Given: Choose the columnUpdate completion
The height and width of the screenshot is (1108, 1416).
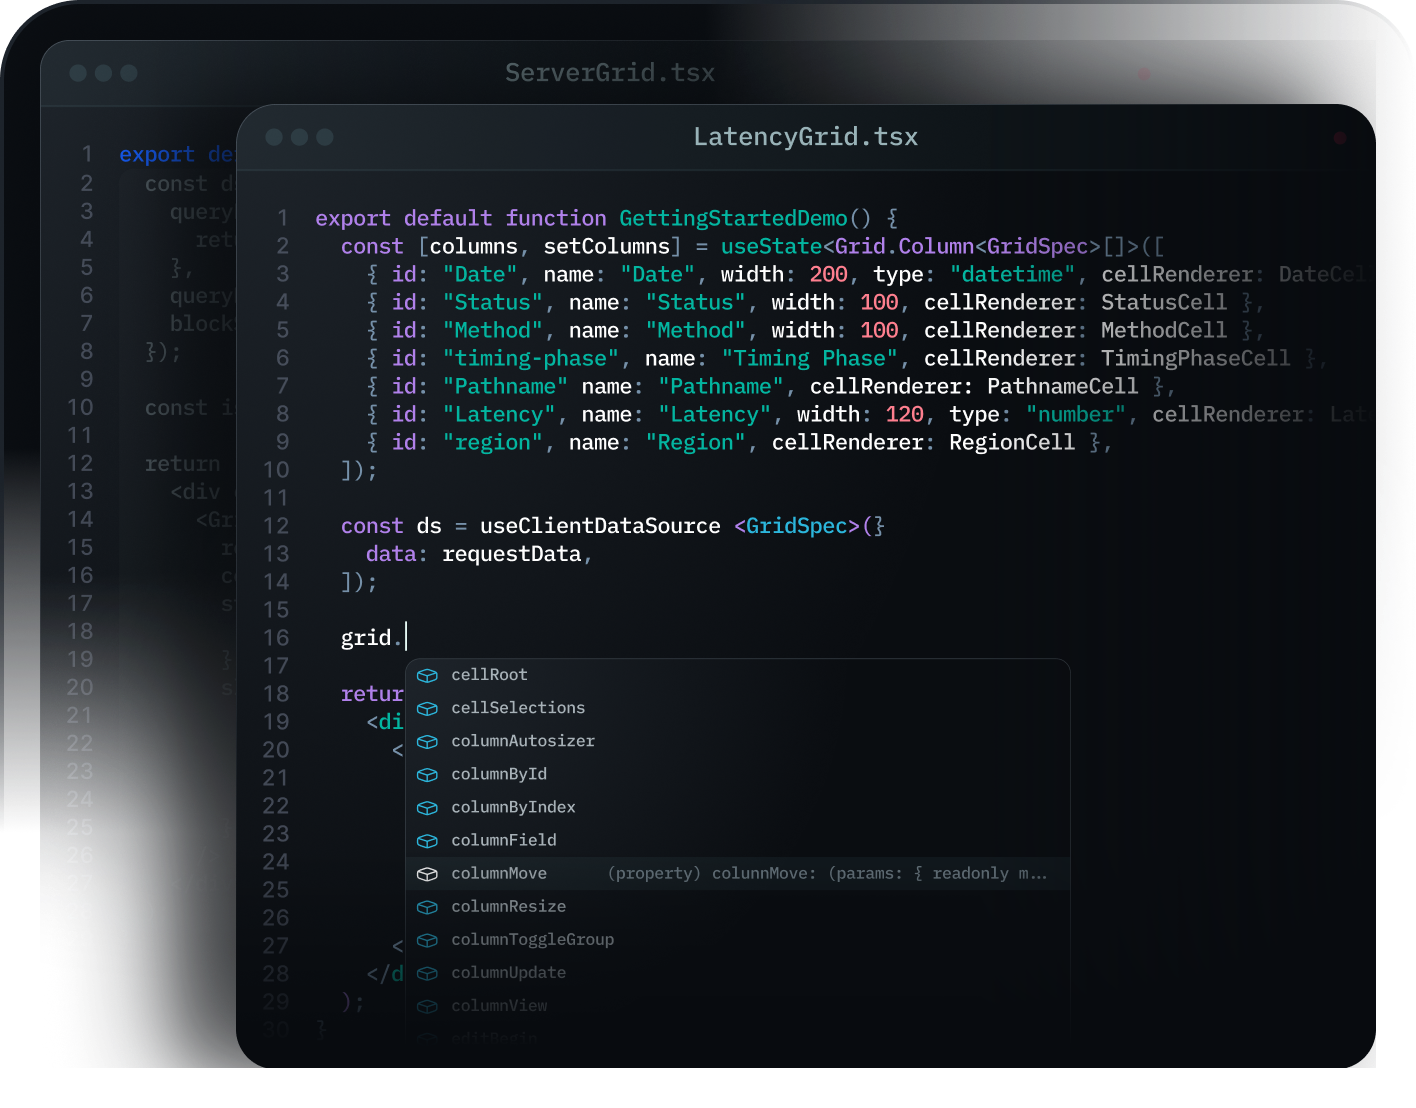Looking at the screenshot, I should click(738, 972).
